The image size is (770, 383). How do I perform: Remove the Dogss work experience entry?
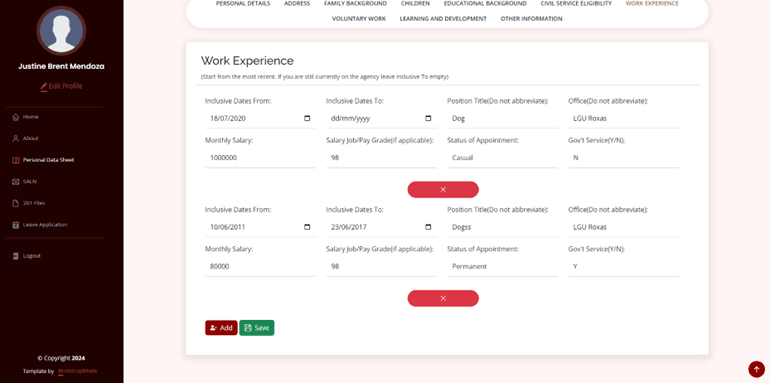pyautogui.click(x=443, y=298)
